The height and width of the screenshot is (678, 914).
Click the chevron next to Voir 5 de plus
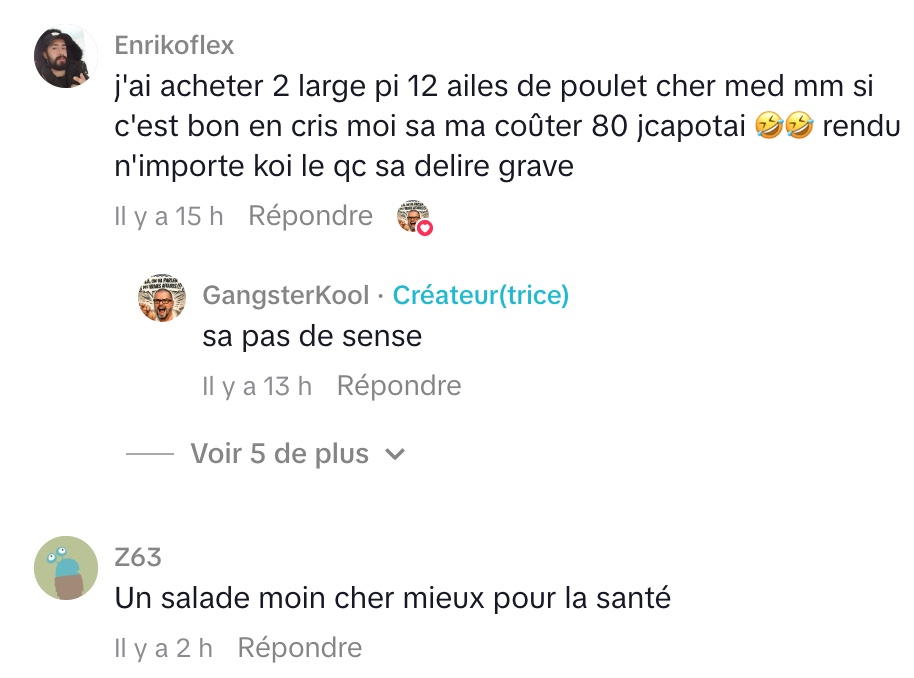(395, 454)
